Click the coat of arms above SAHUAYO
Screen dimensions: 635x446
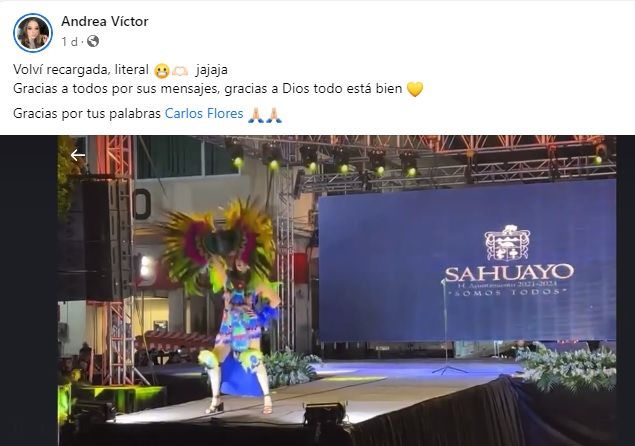[508, 243]
